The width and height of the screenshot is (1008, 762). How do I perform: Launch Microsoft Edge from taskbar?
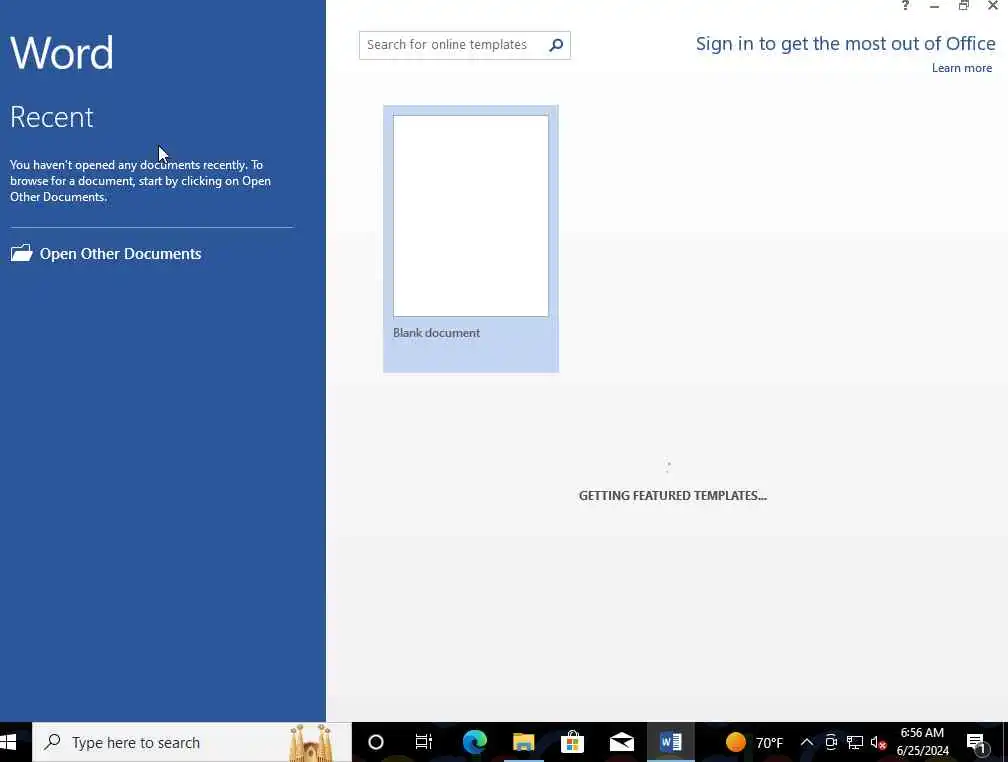click(x=474, y=743)
